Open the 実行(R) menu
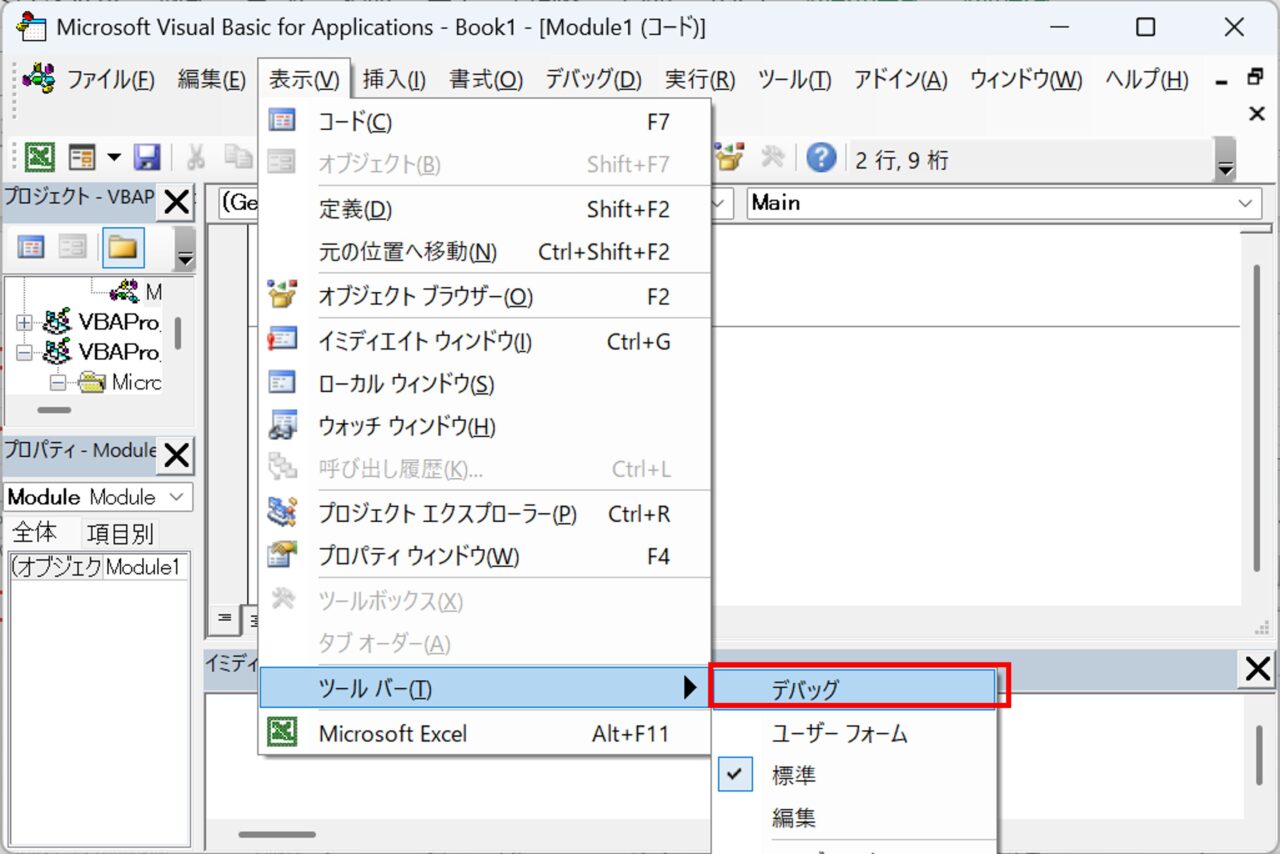Viewport: 1280px width, 854px height. (x=700, y=79)
